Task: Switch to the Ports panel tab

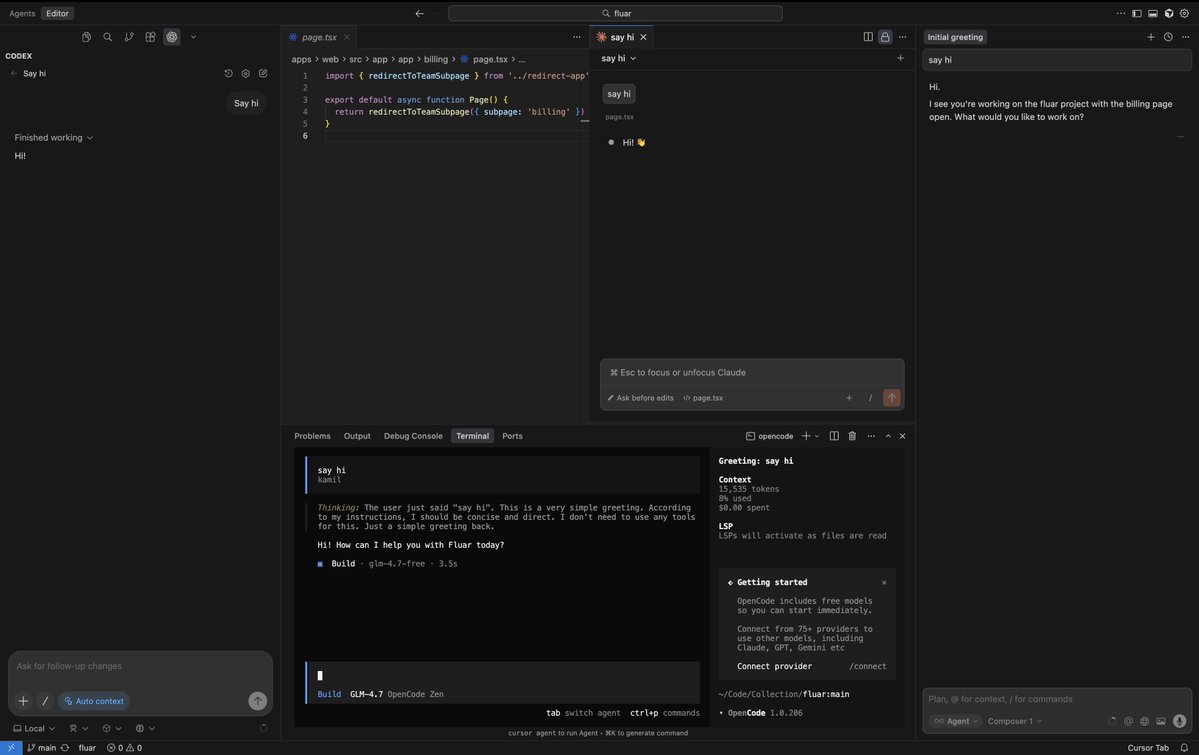Action: pos(512,436)
